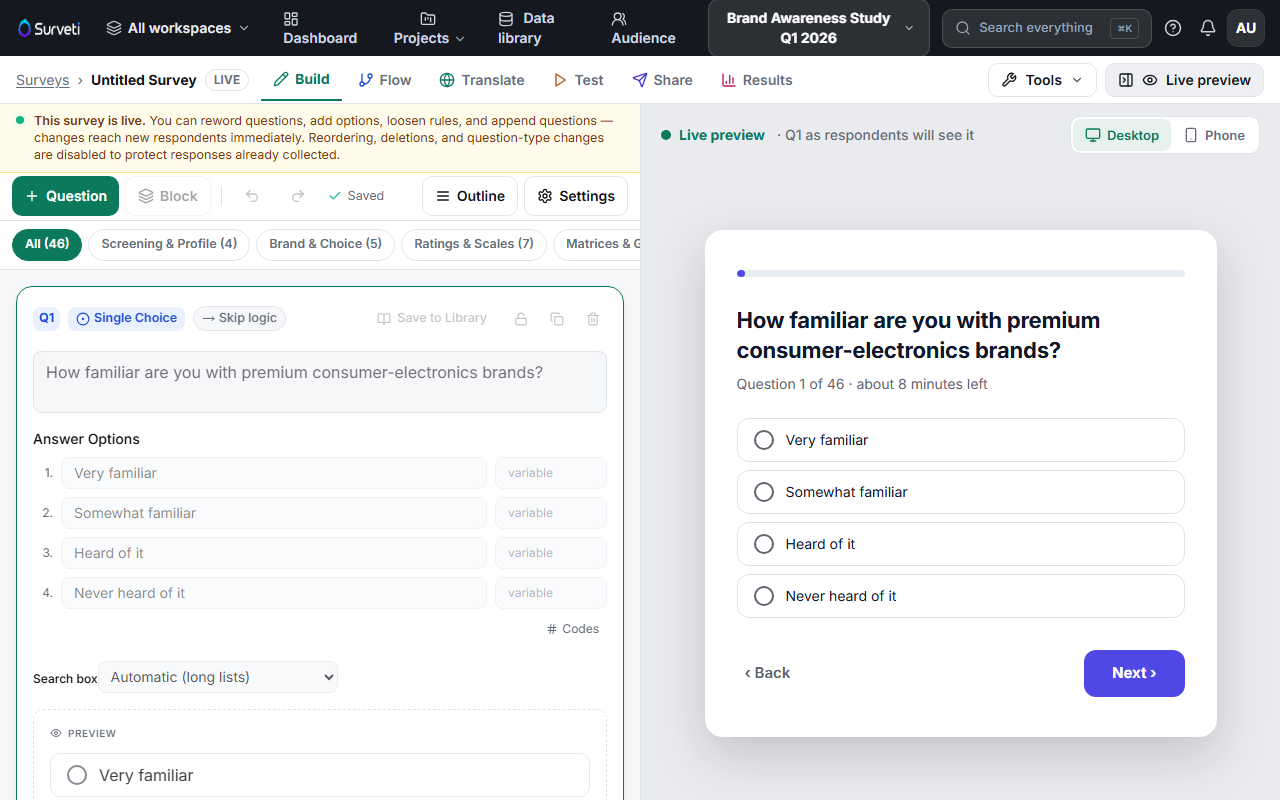
Task: Click the Surveti logo
Action: click(x=49, y=28)
